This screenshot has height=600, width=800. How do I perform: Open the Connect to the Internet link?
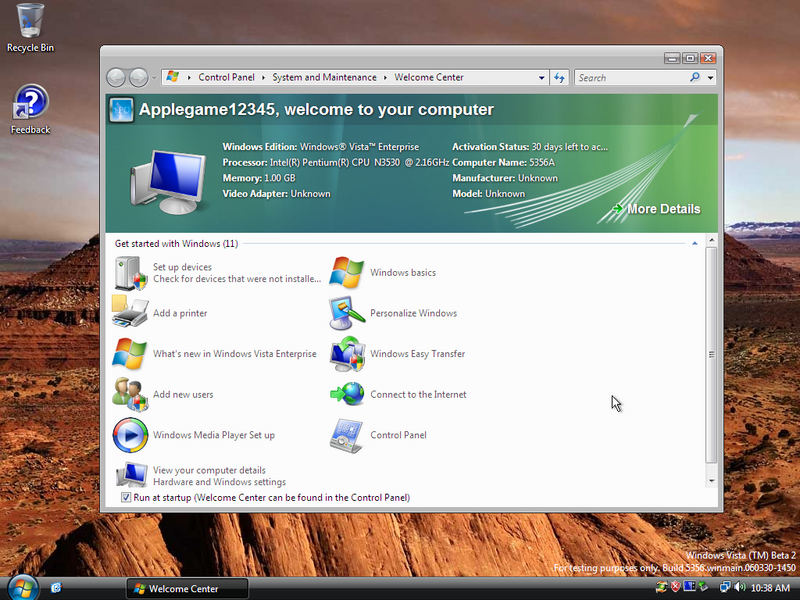(418, 394)
